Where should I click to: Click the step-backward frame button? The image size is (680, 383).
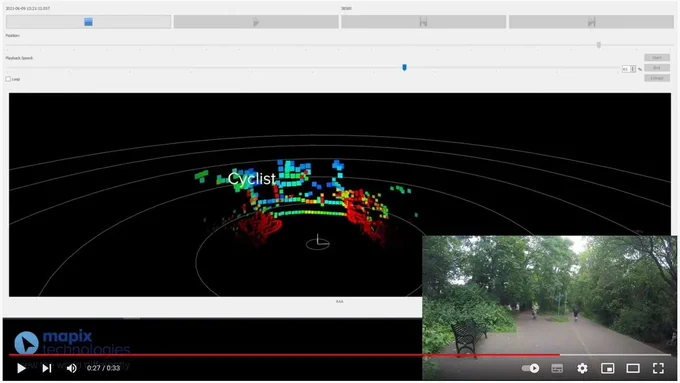click(x=423, y=22)
